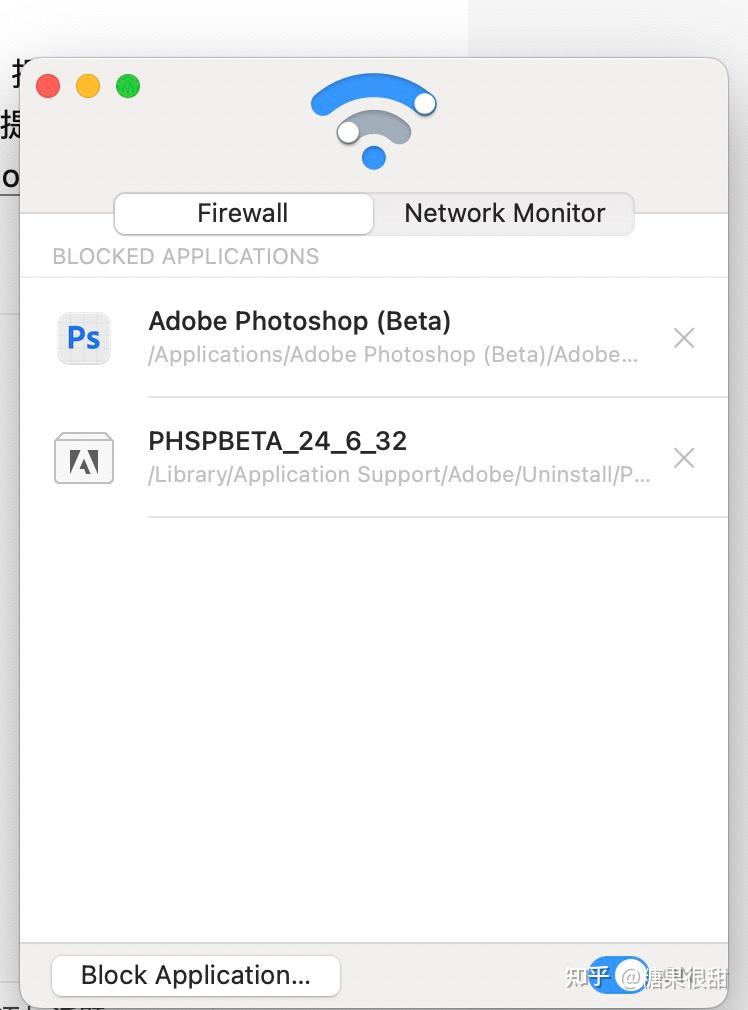748x1010 pixels.
Task: Click the Wi-Fi firewall logo at the top
Action: (374, 122)
